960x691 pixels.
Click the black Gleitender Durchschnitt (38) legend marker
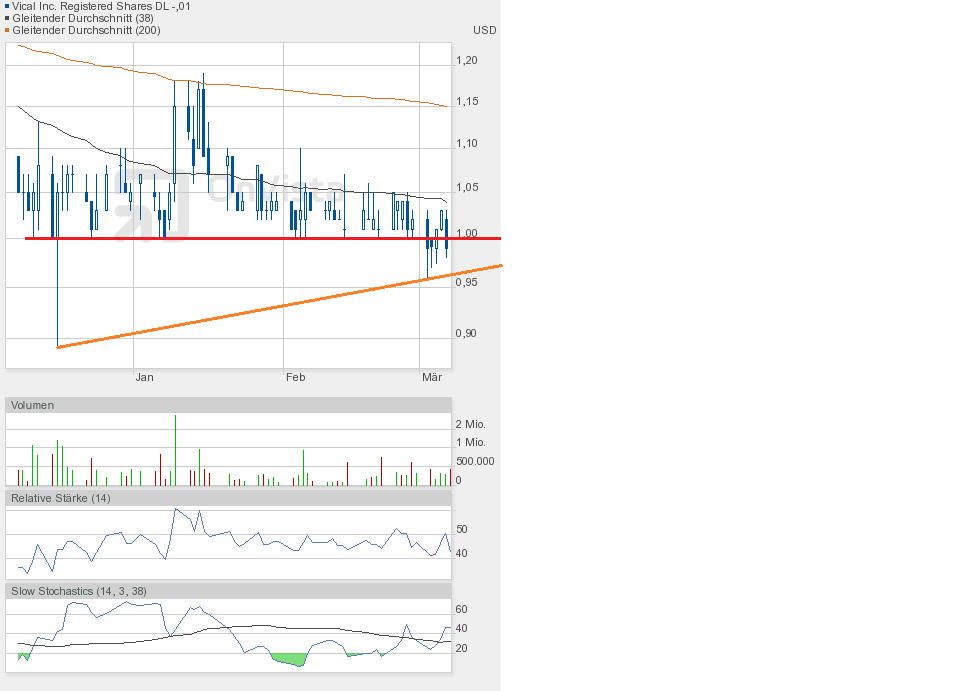pos(7,18)
